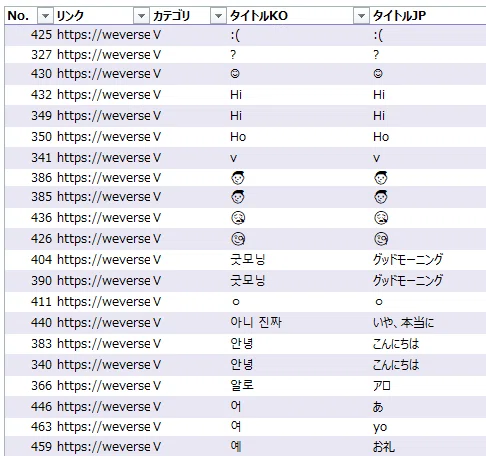Open the weverse link in row 432
The height and width of the screenshot is (456, 486).
click(x=104, y=95)
